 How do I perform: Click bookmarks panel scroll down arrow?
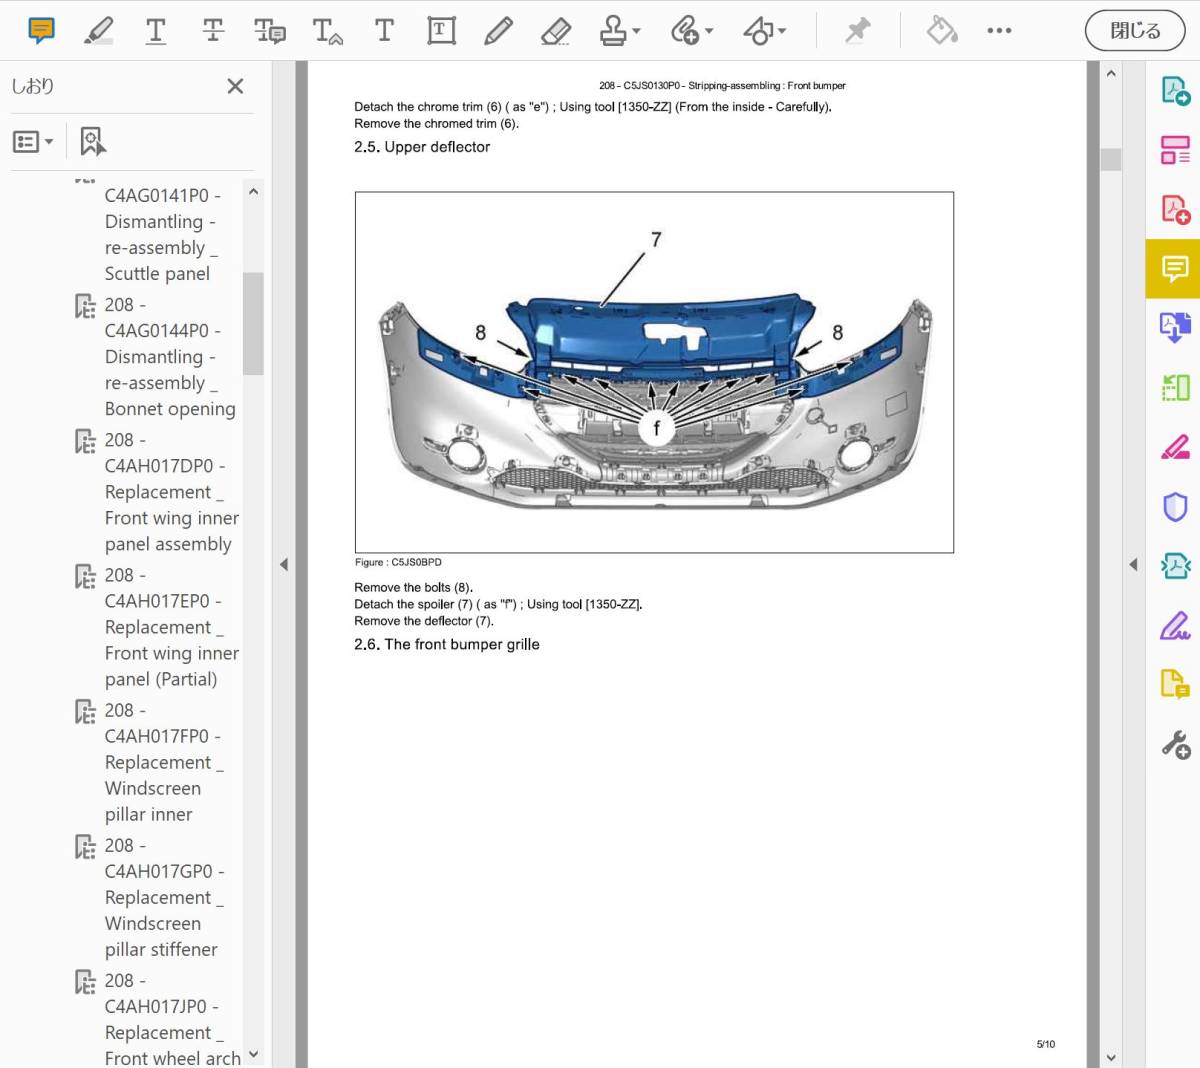coord(253,1054)
